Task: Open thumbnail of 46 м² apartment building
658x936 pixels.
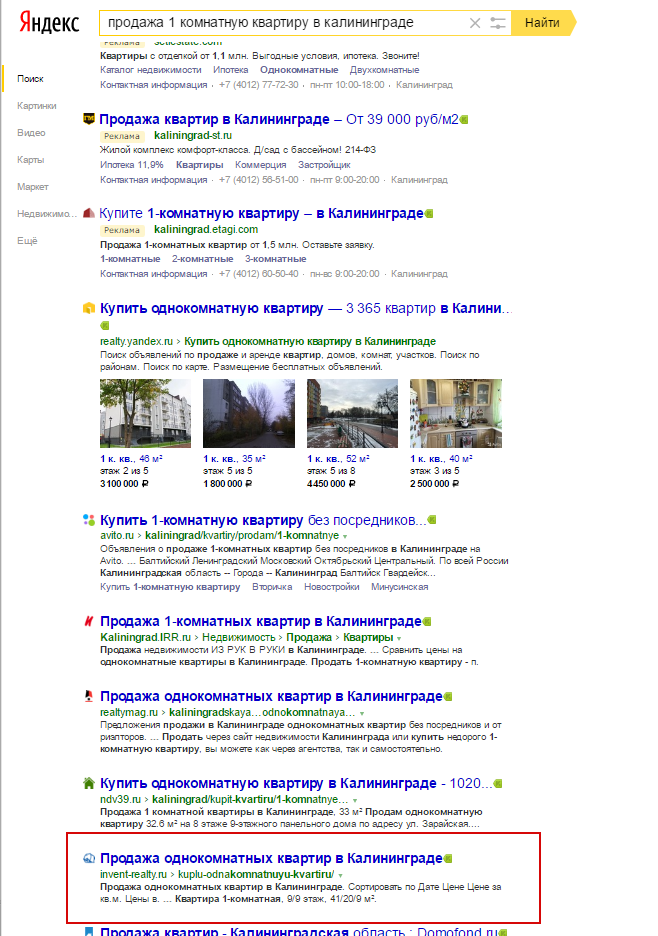Action: point(146,413)
